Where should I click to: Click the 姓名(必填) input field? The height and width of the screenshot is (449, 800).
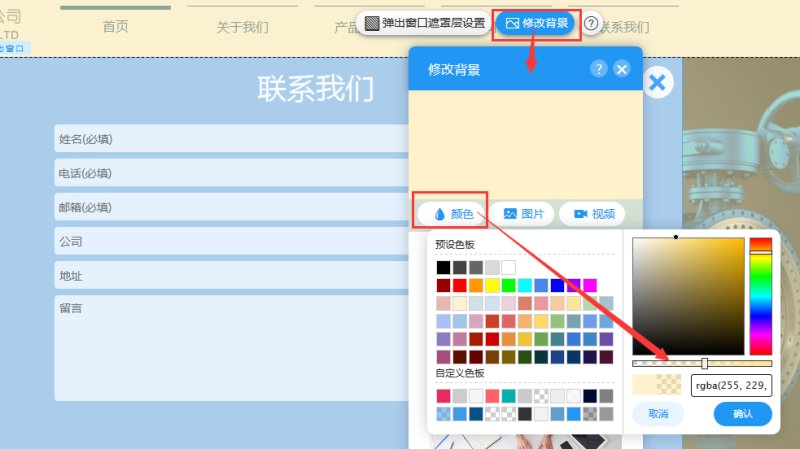[232, 139]
